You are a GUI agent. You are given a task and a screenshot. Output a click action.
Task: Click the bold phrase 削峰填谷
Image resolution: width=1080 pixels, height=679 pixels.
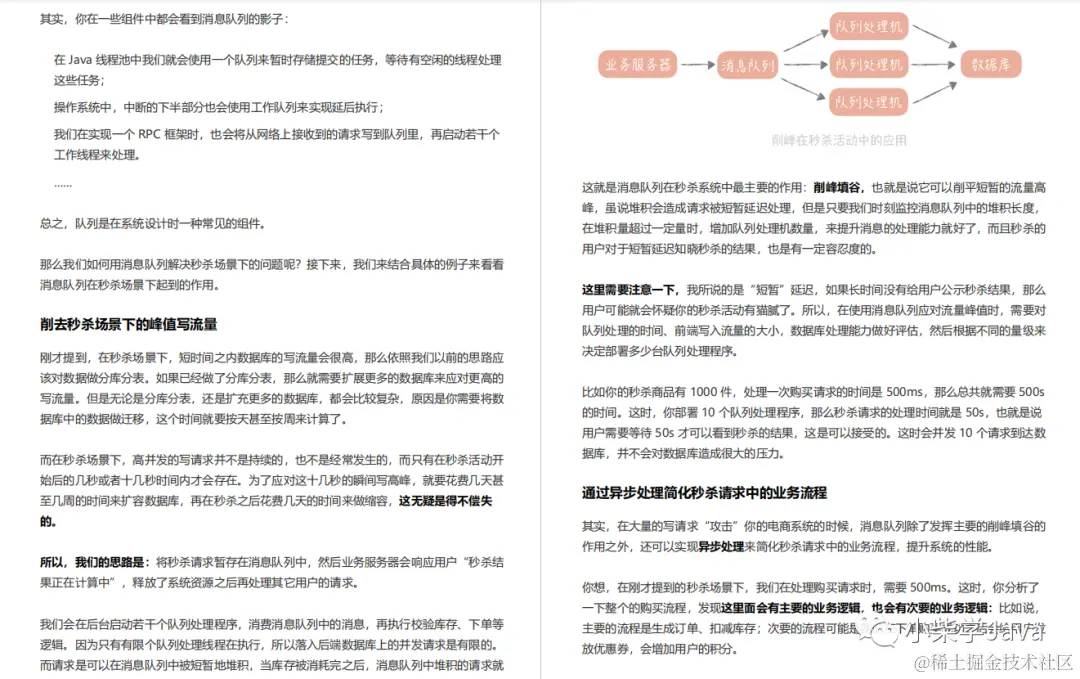coord(837,187)
